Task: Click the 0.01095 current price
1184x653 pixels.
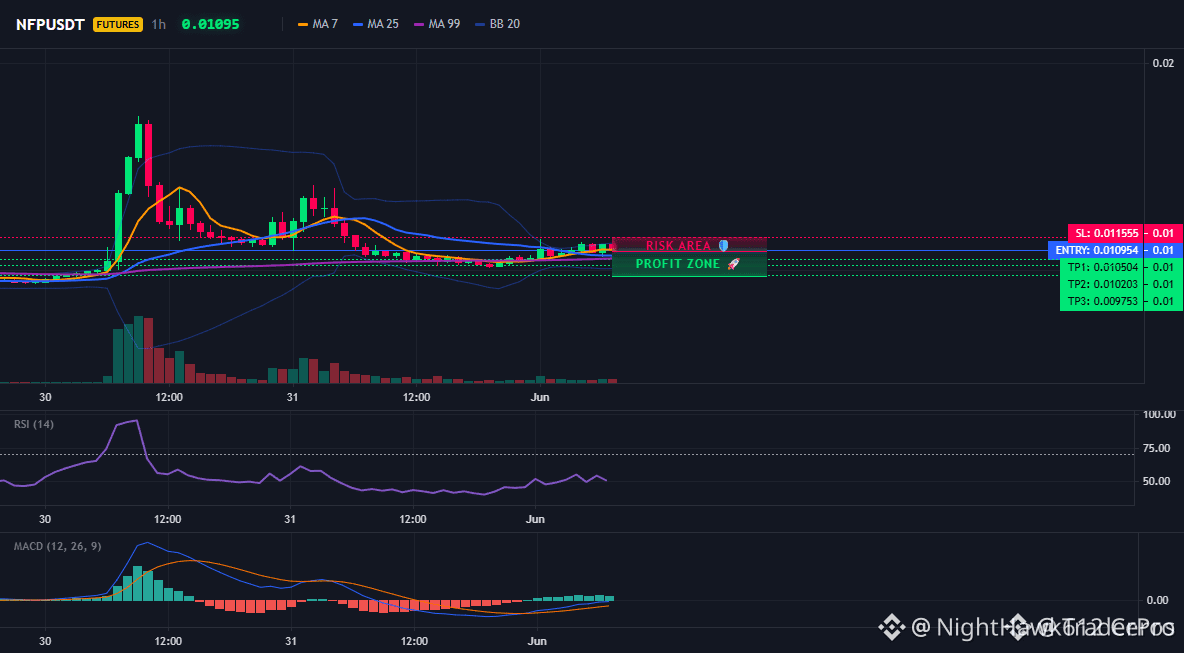Action: point(211,24)
